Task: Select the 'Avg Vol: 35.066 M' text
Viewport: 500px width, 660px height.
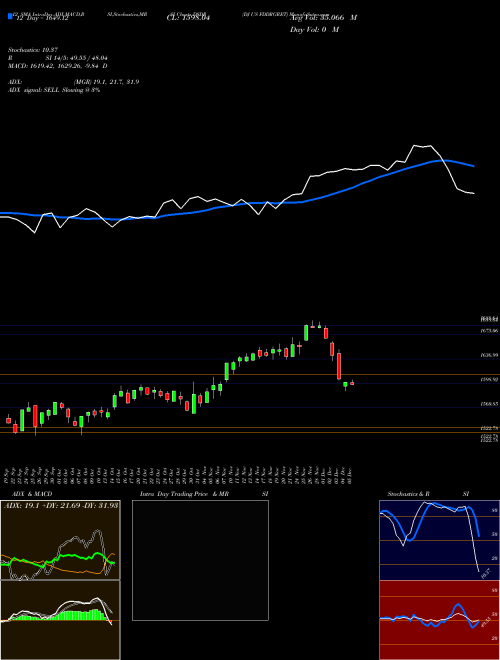Action: pos(324,17)
